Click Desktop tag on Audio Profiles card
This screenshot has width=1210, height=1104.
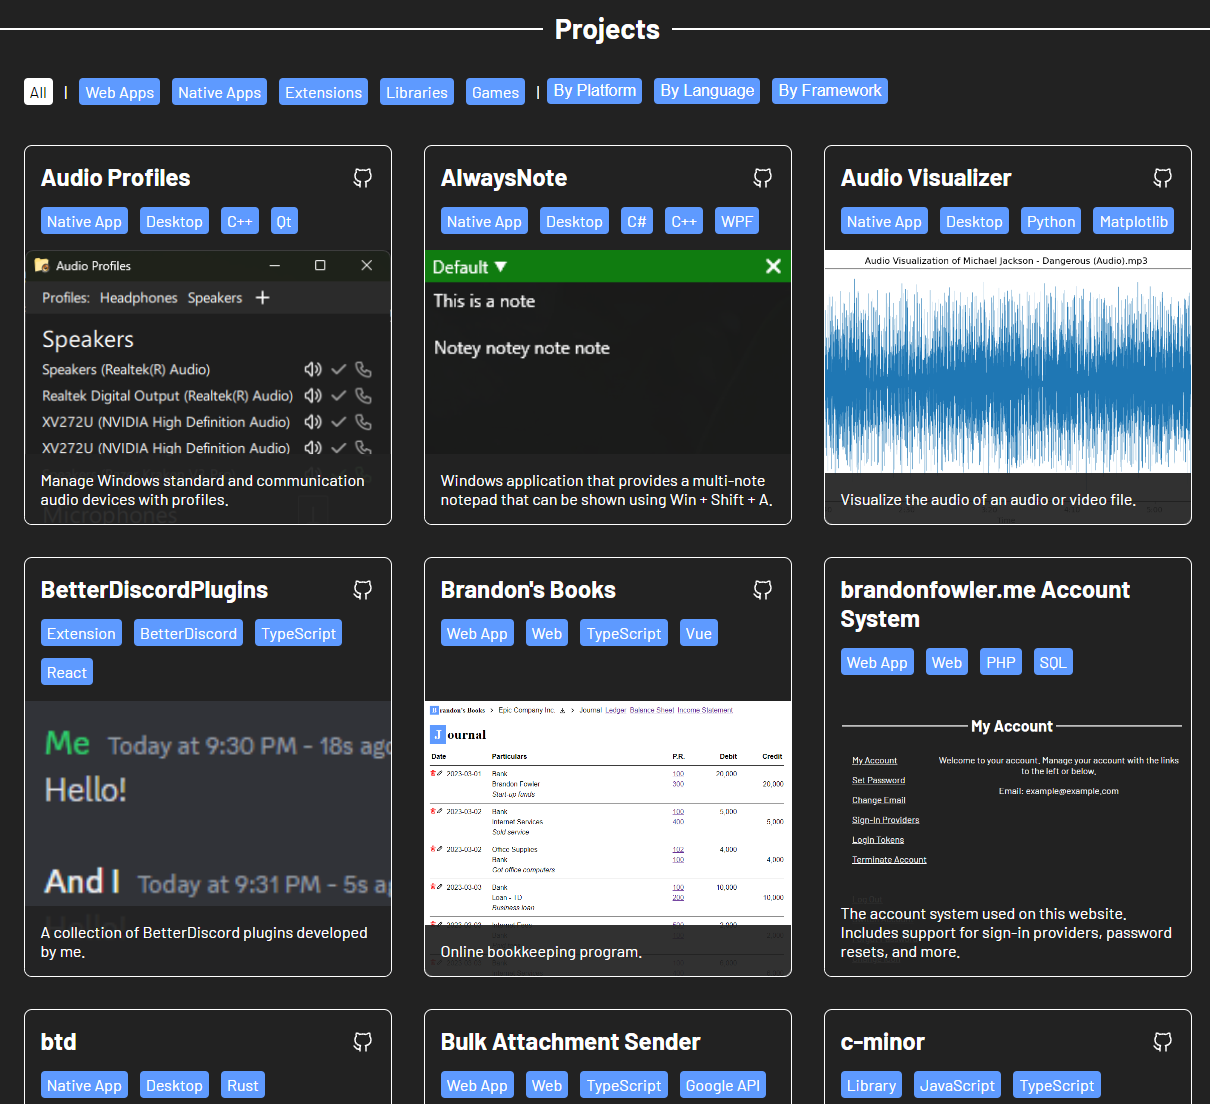coord(174,221)
